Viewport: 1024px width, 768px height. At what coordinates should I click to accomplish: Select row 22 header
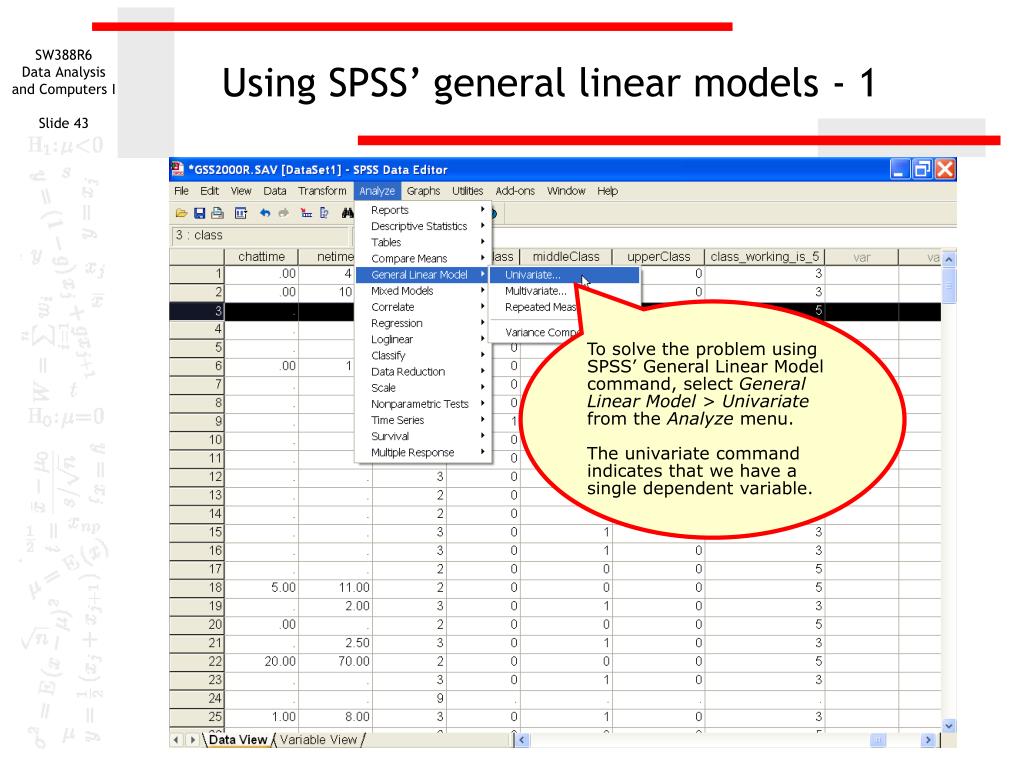[x=197, y=662]
